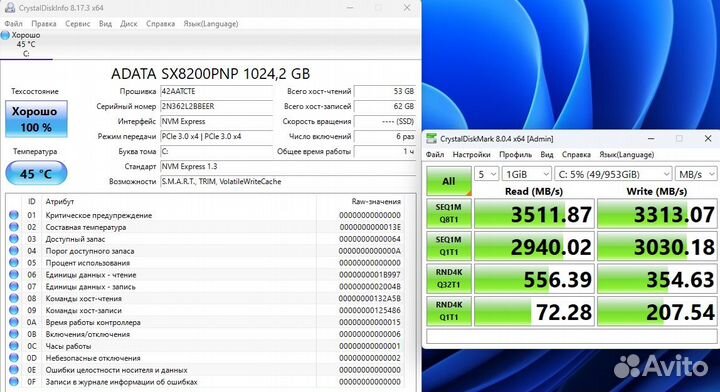Click power-on count value 6 раз
Viewport: 720px width, 392px height.
385,136
